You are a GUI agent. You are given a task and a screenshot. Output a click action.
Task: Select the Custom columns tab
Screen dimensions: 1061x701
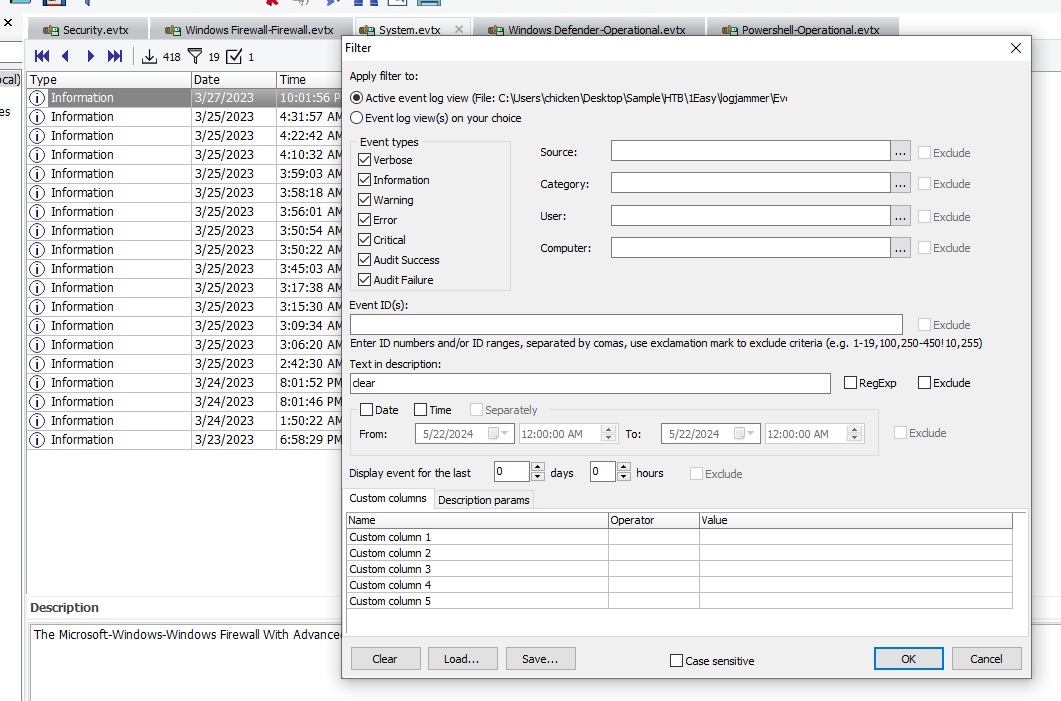[388, 498]
